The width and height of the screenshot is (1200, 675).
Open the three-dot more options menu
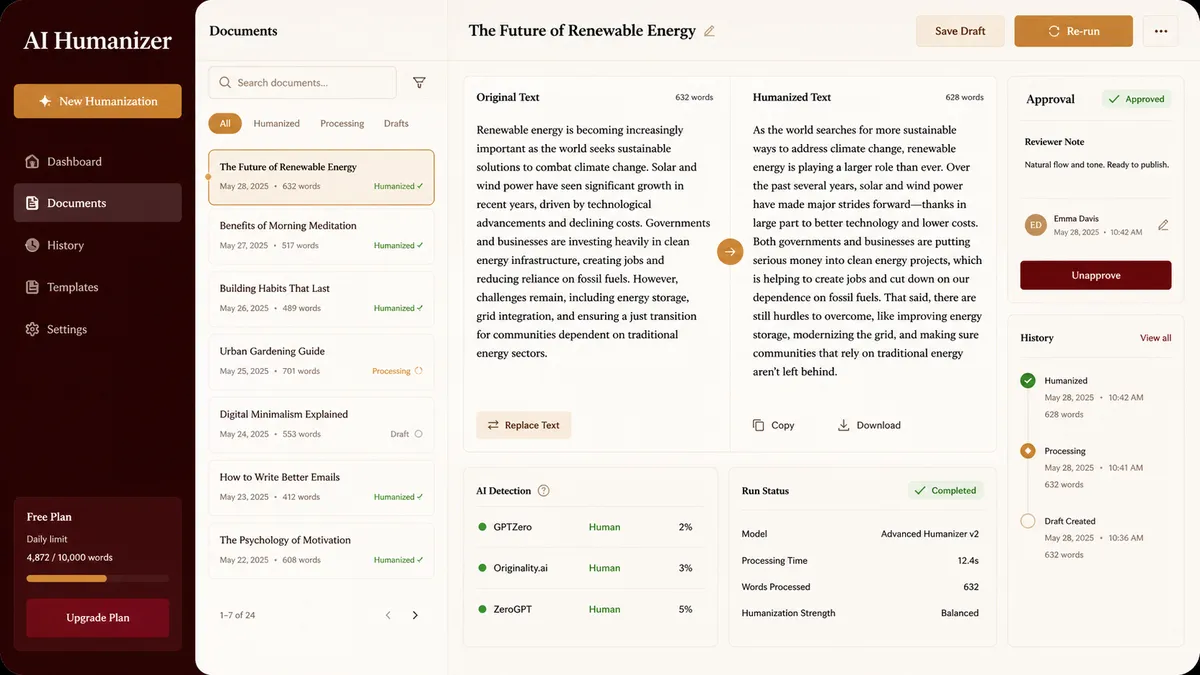pyautogui.click(x=1161, y=31)
